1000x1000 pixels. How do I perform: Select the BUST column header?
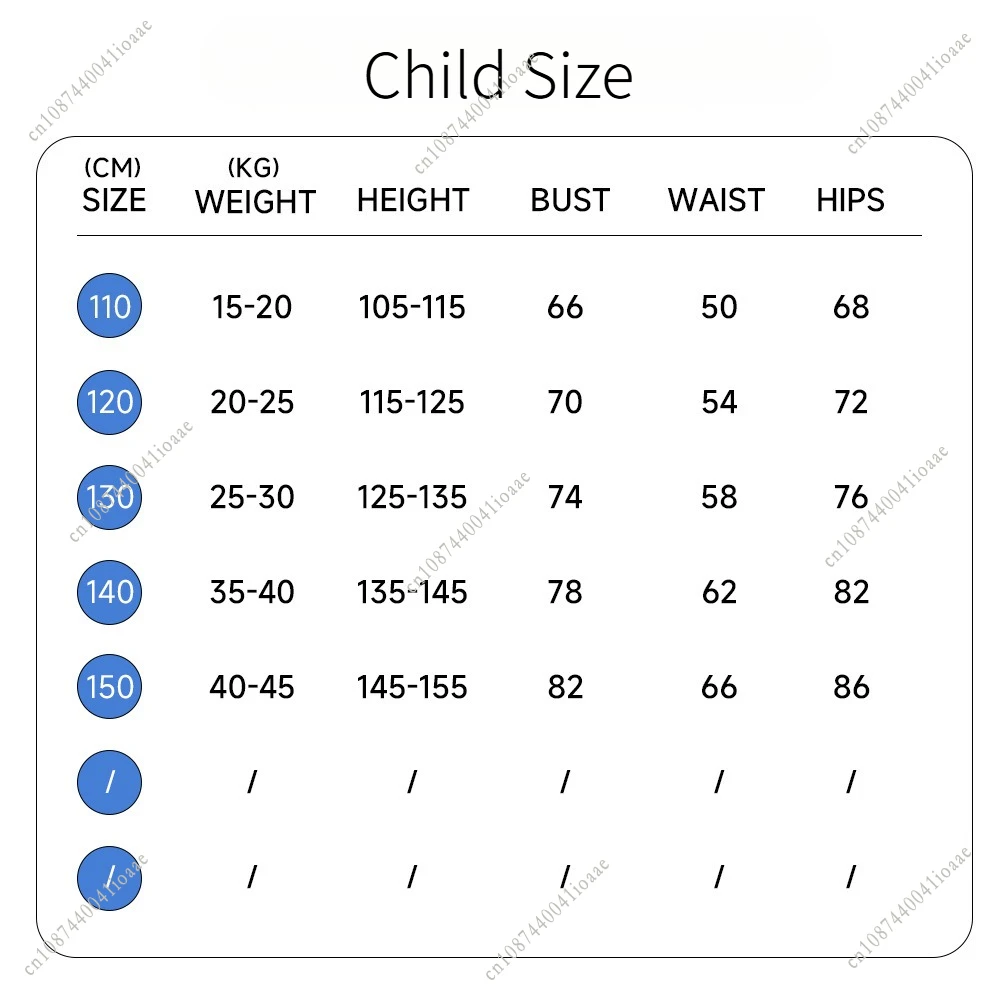(x=569, y=200)
